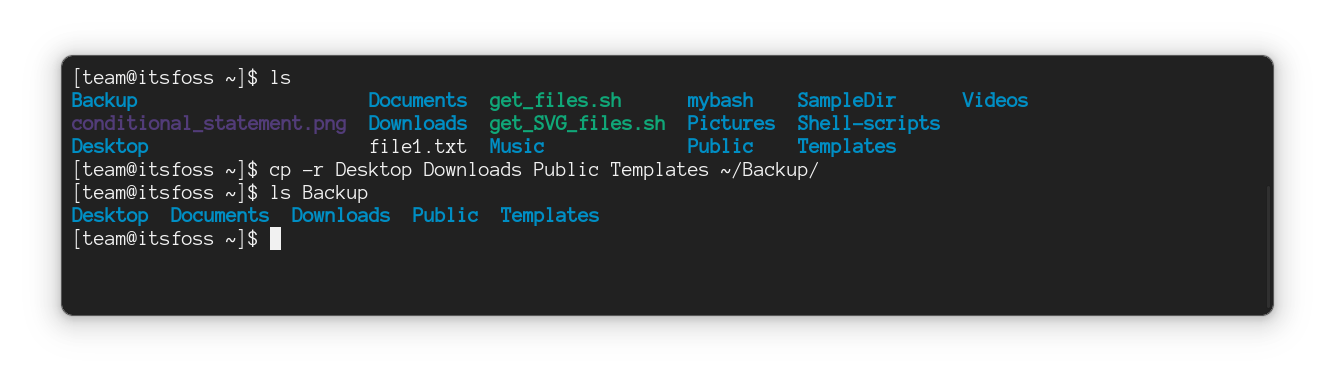1335x383 pixels.
Task: Click the Pictures directory name
Action: (x=731, y=124)
